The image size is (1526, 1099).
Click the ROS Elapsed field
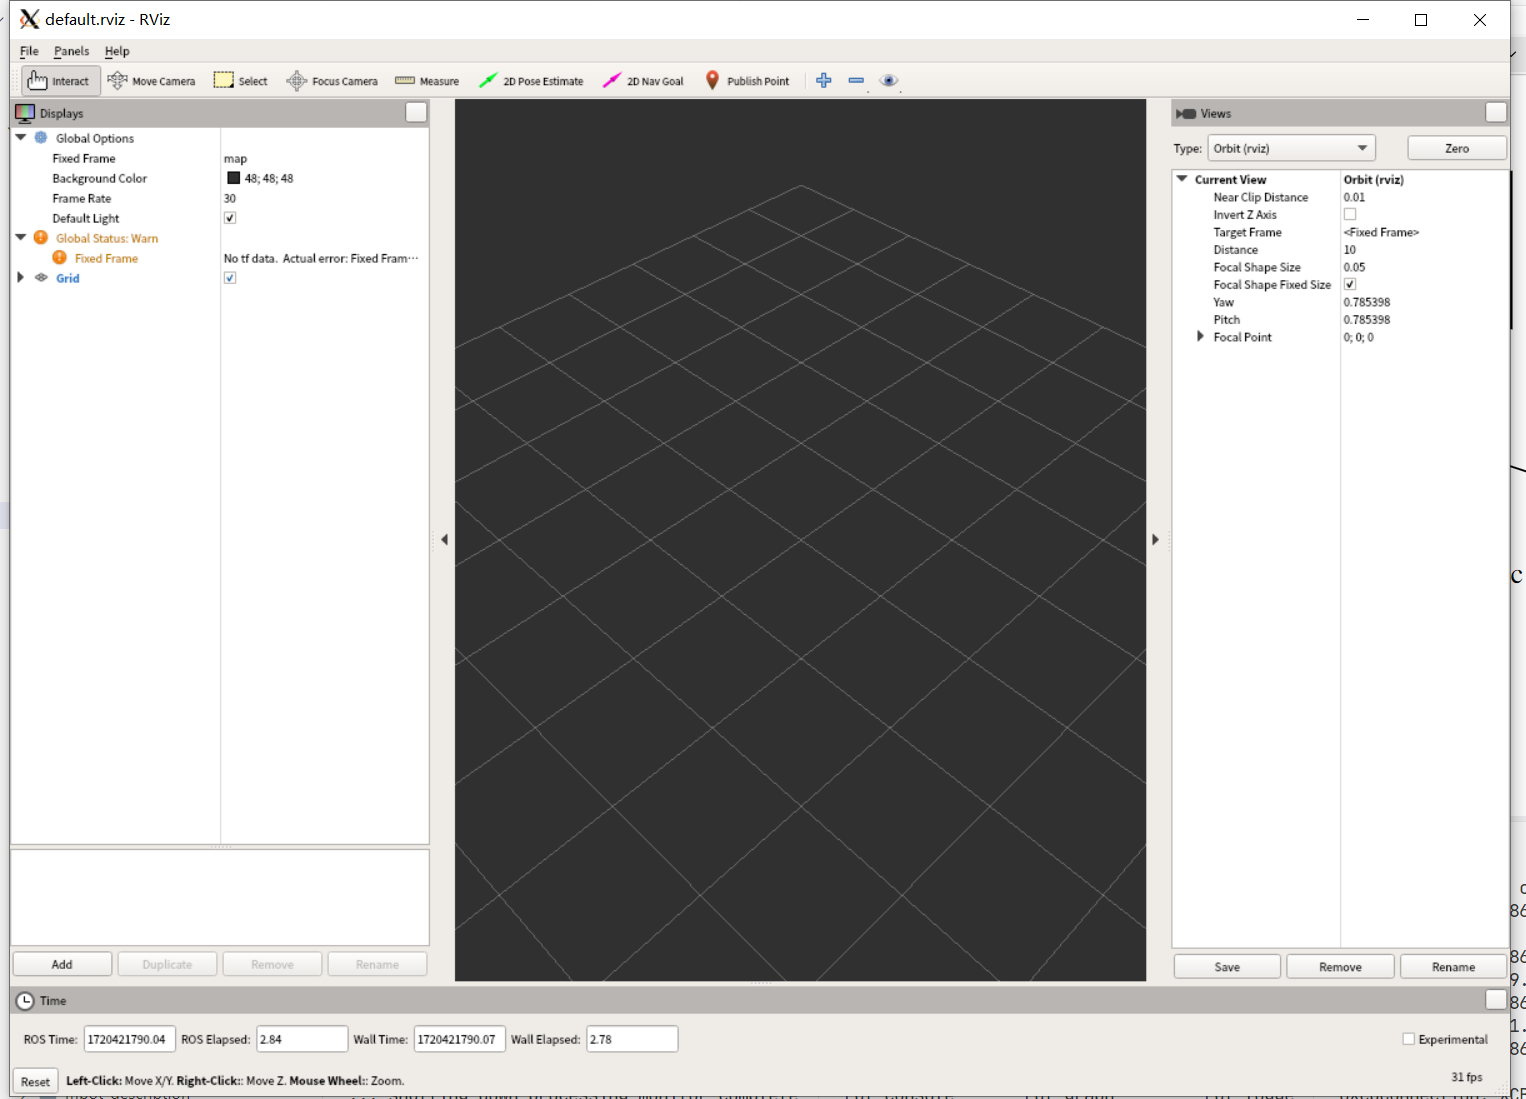click(302, 1039)
